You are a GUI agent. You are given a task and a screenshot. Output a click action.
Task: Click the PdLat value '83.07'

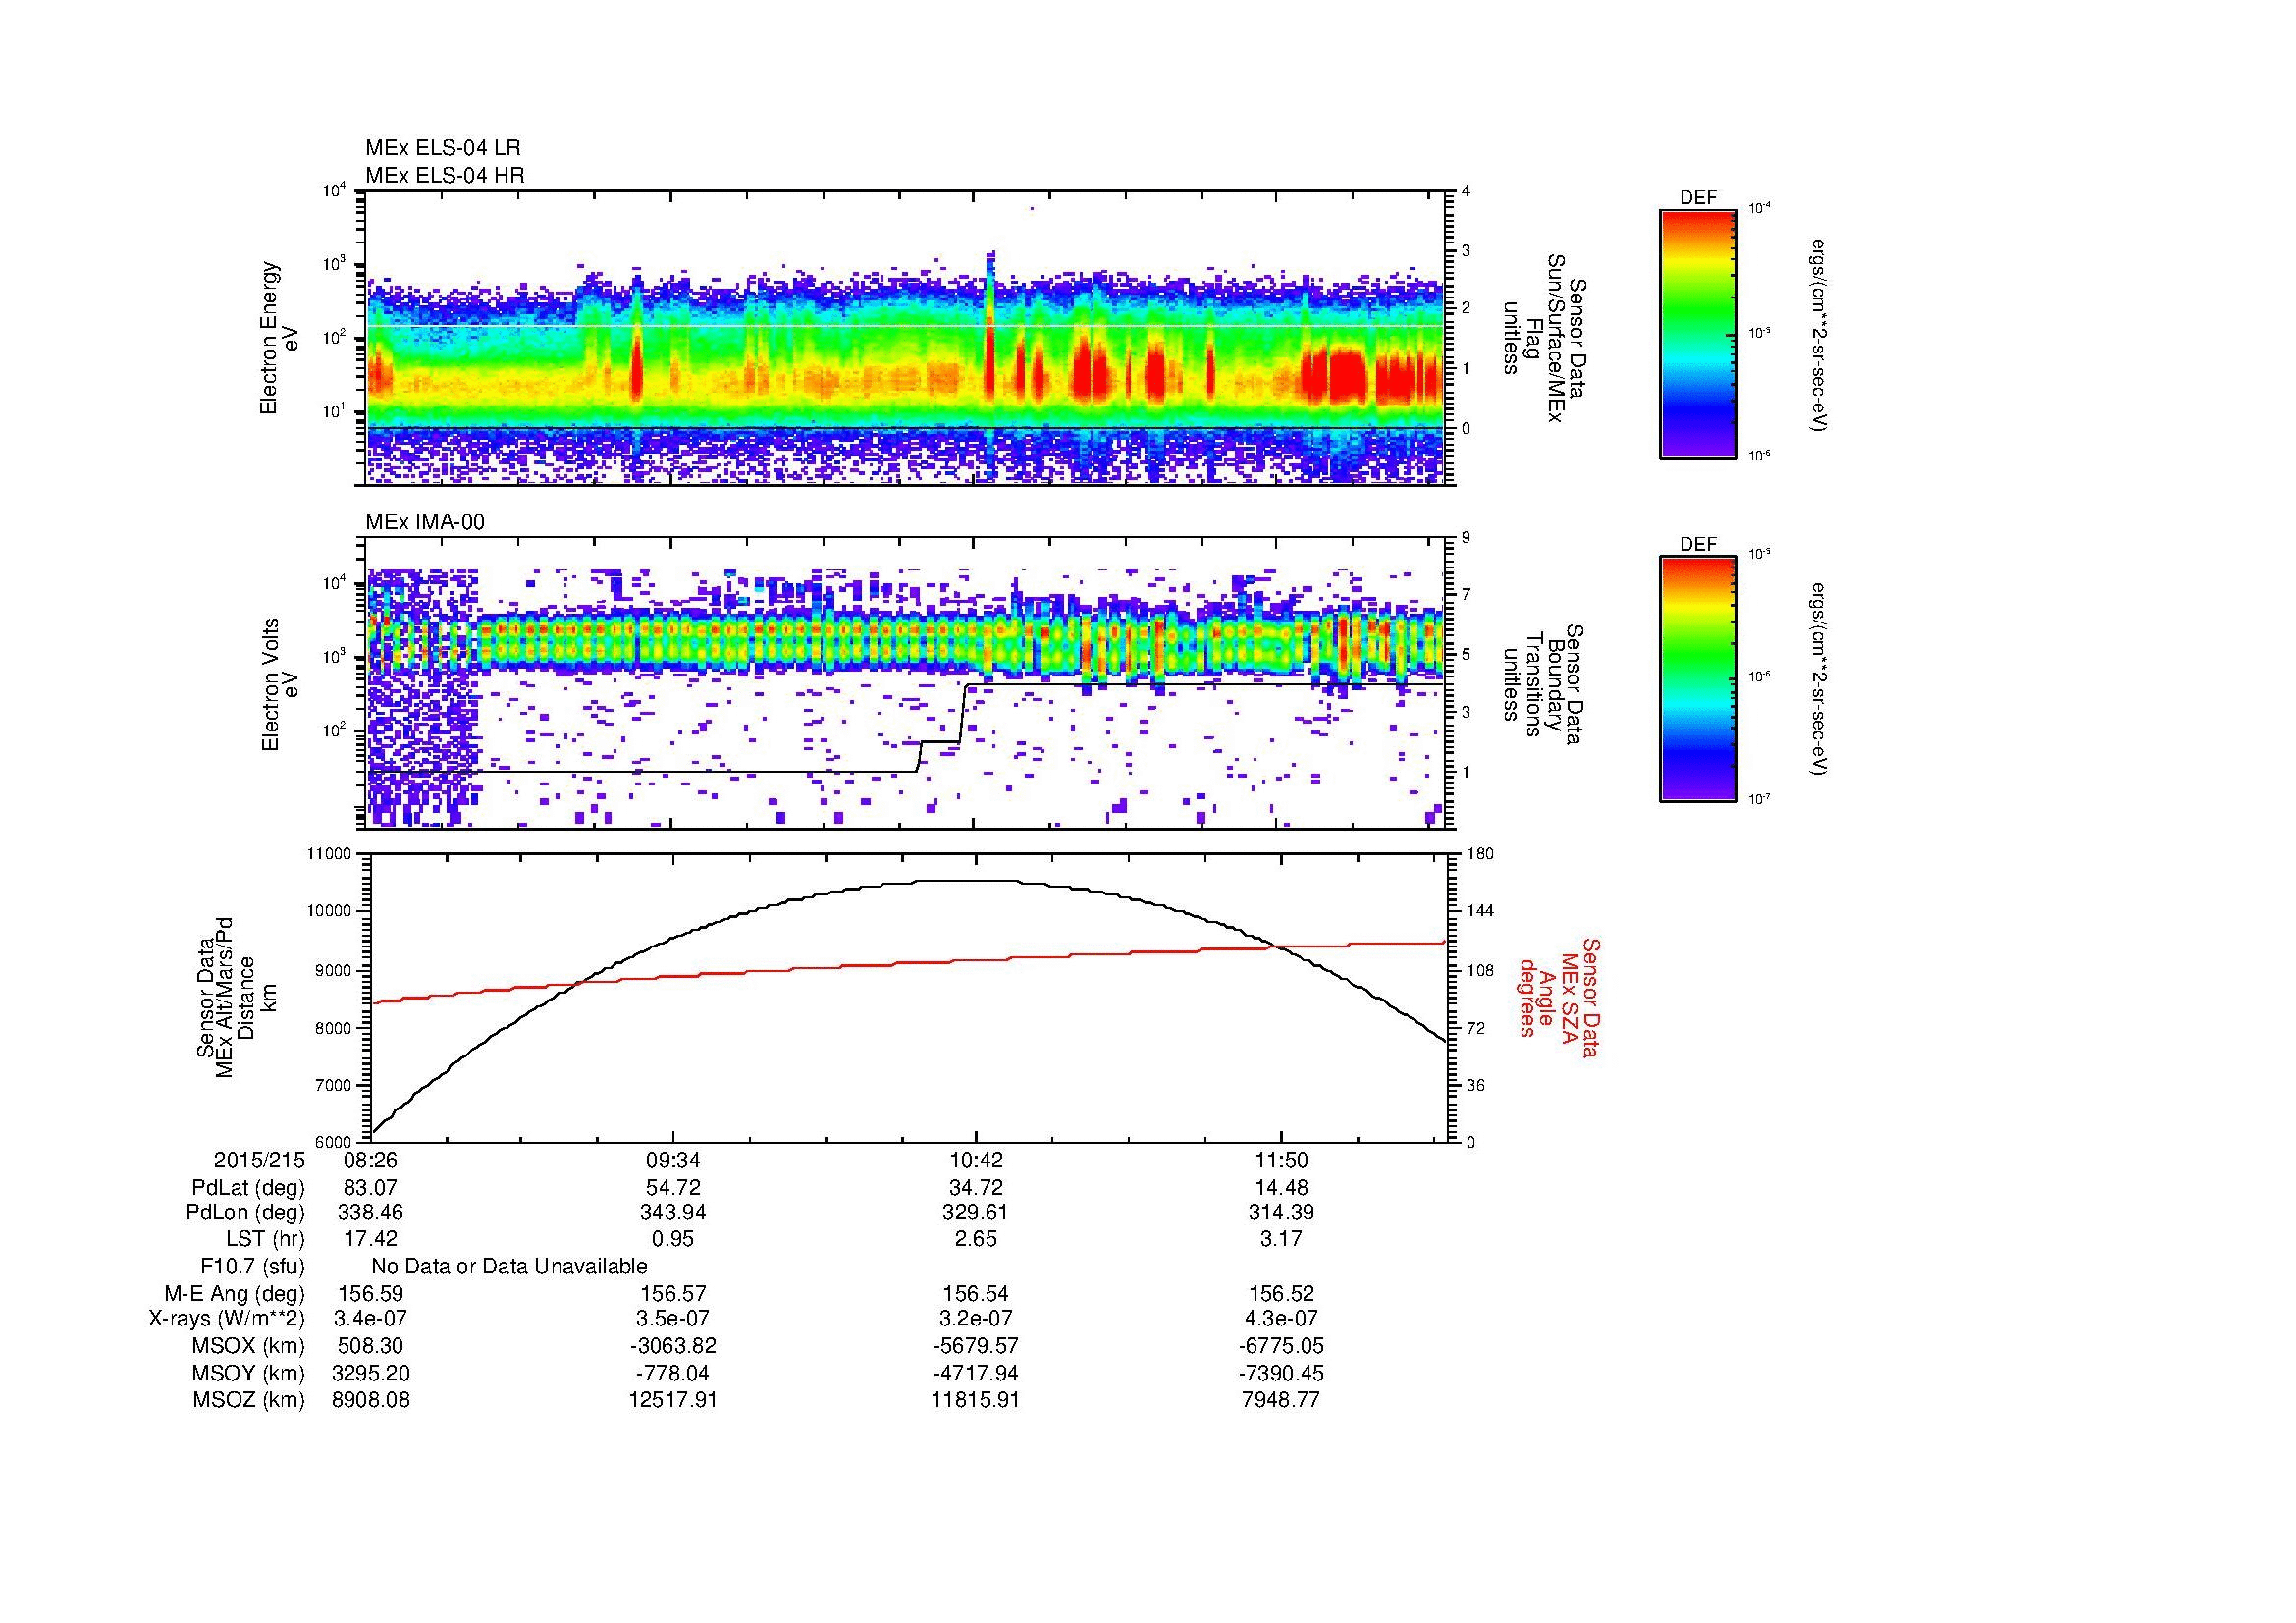click(x=371, y=1188)
